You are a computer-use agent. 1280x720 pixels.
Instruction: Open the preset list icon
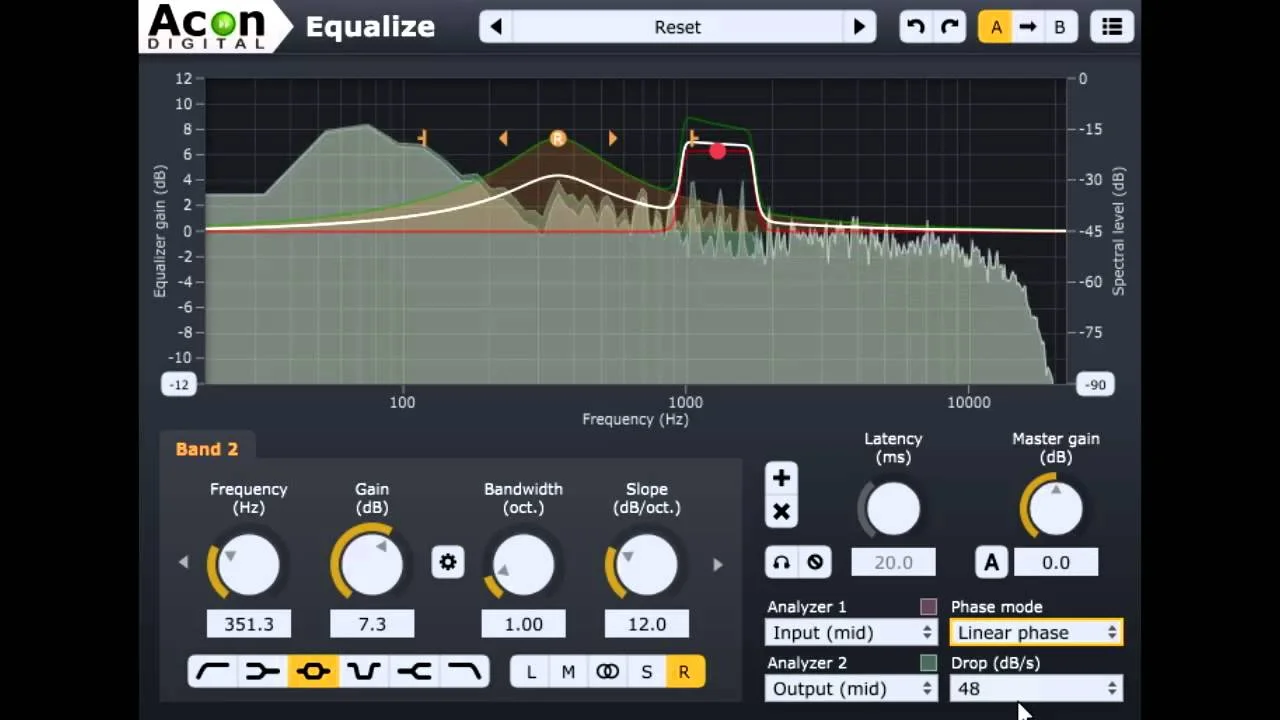(1112, 27)
